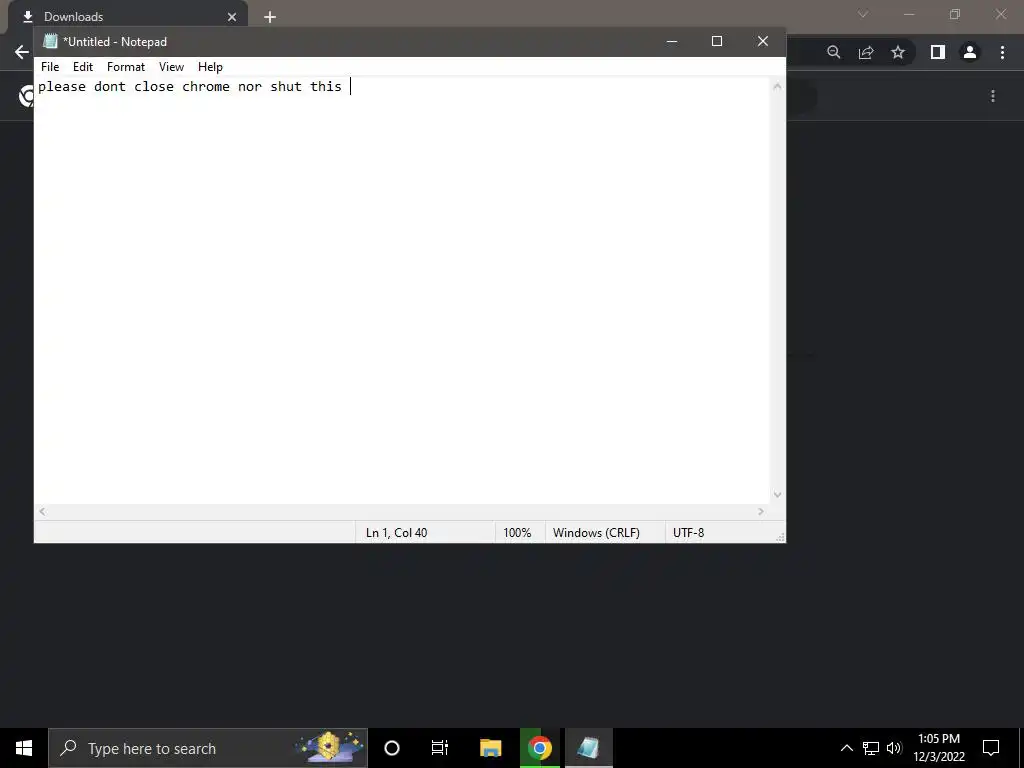The width and height of the screenshot is (1024, 768).
Task: Click the vertical scrollbar up arrow in Notepad
Action: (x=777, y=86)
